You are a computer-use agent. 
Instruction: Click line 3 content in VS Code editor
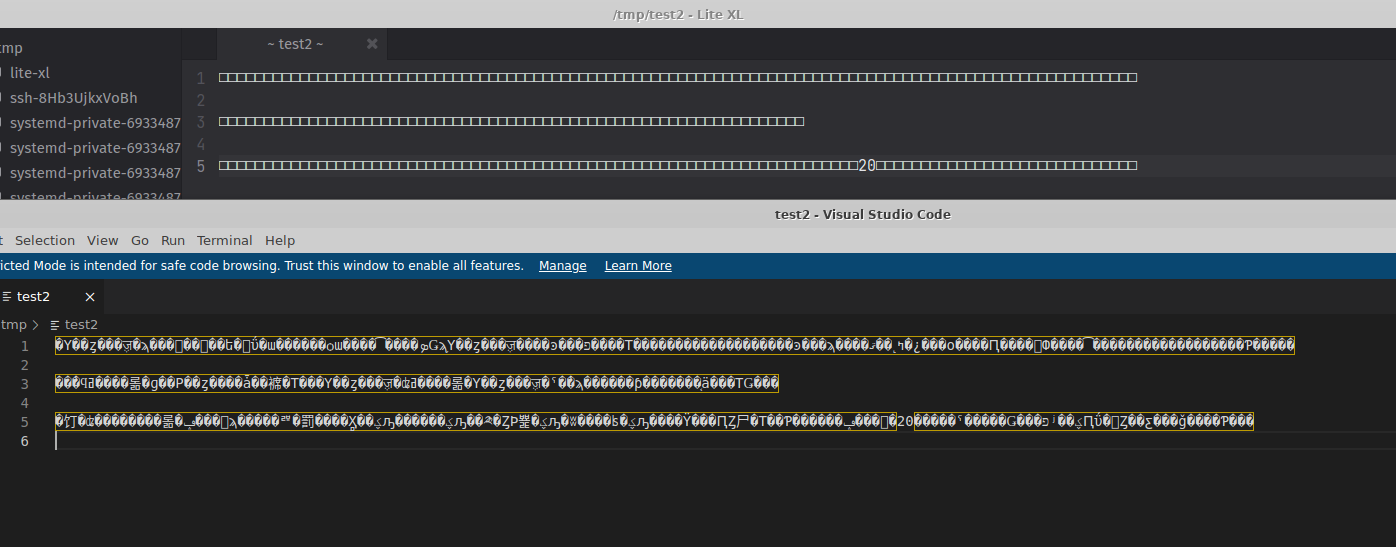(x=417, y=384)
